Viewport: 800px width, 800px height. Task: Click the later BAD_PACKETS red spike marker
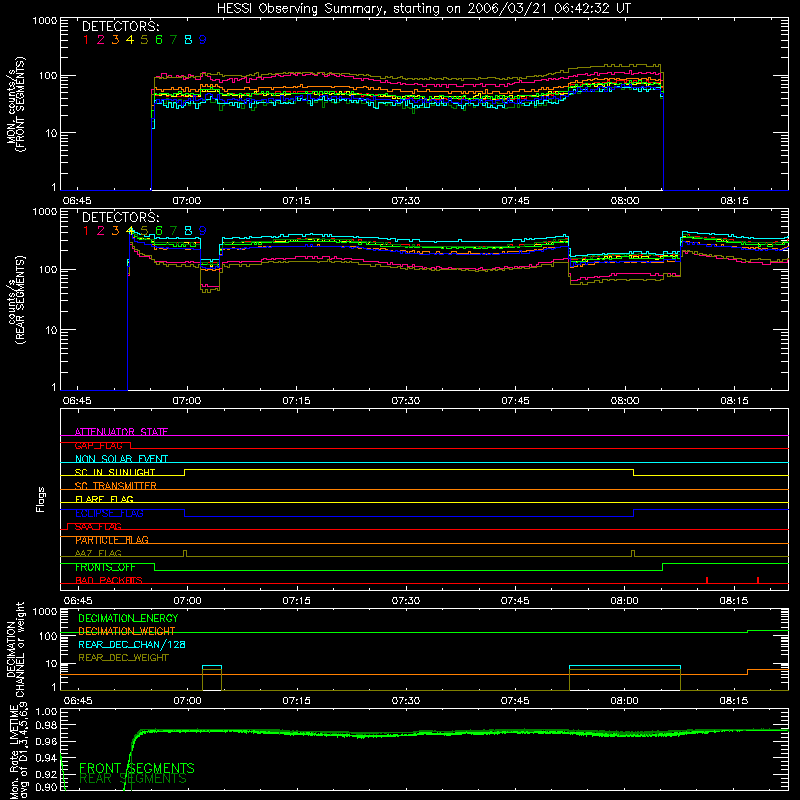click(758, 580)
